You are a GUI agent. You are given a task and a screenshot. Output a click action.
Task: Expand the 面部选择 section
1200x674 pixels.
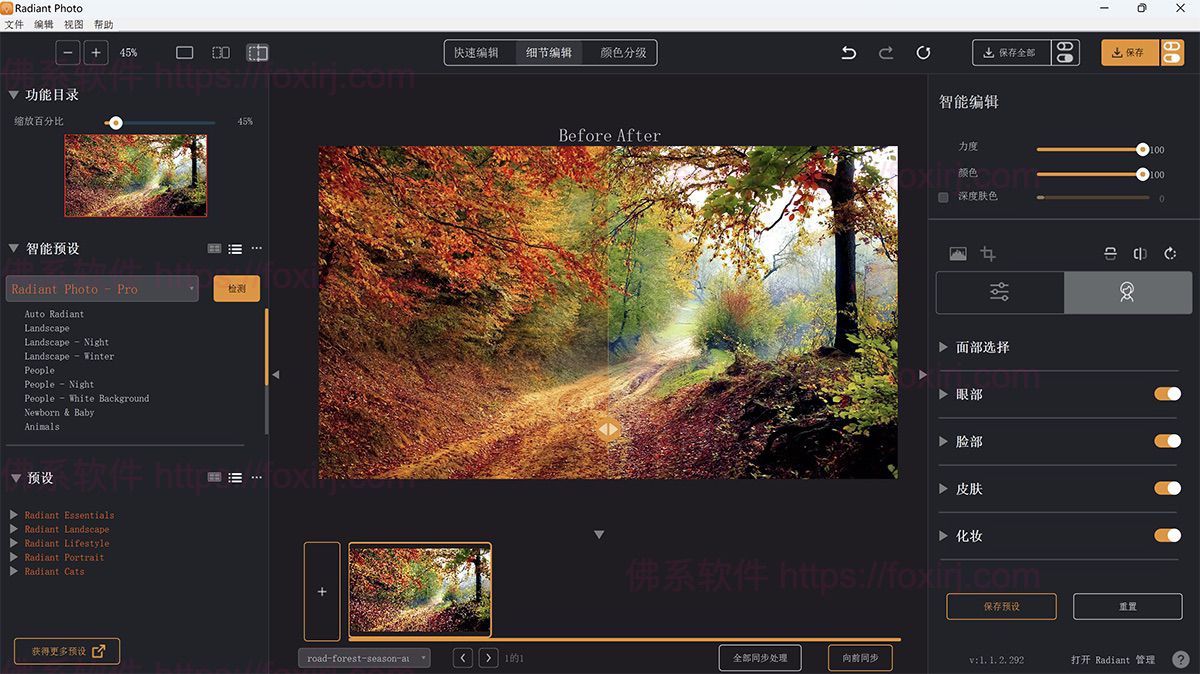pos(943,347)
